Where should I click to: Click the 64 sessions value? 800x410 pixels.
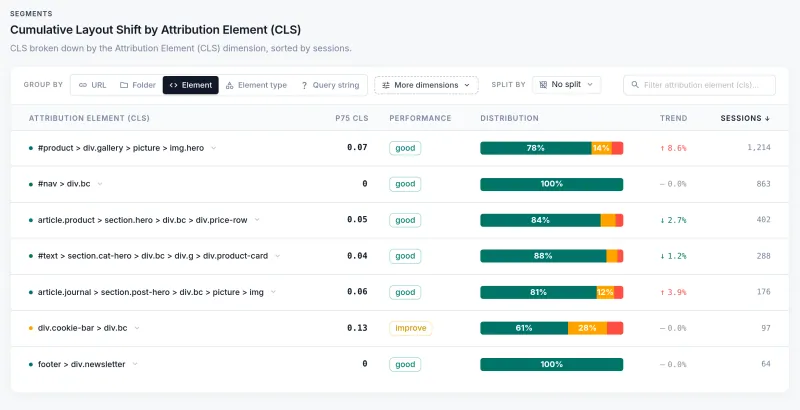766,364
